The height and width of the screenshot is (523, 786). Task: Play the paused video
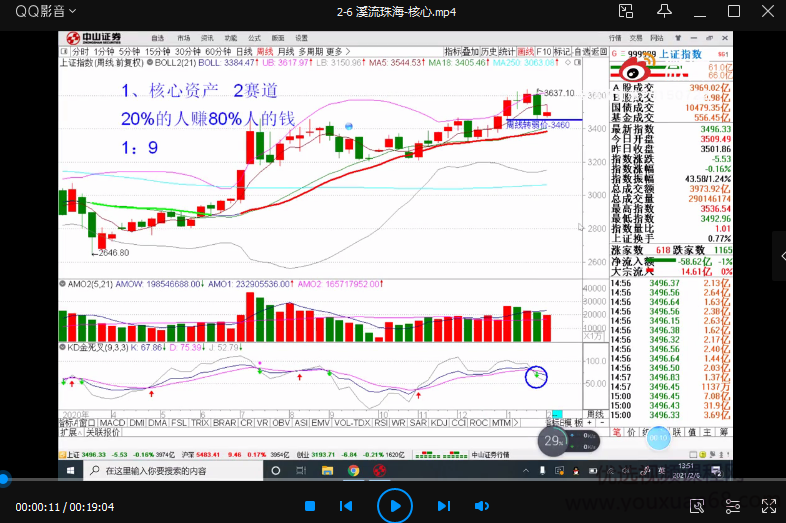click(394, 506)
